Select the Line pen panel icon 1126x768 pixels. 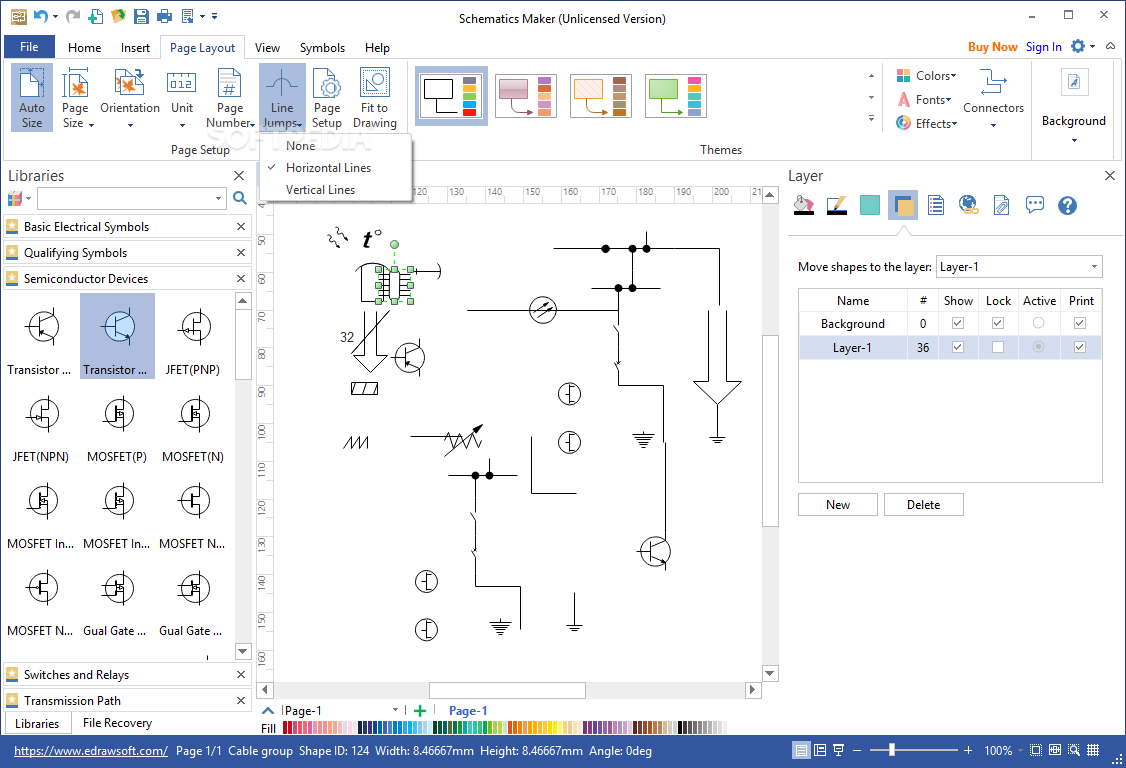point(837,205)
